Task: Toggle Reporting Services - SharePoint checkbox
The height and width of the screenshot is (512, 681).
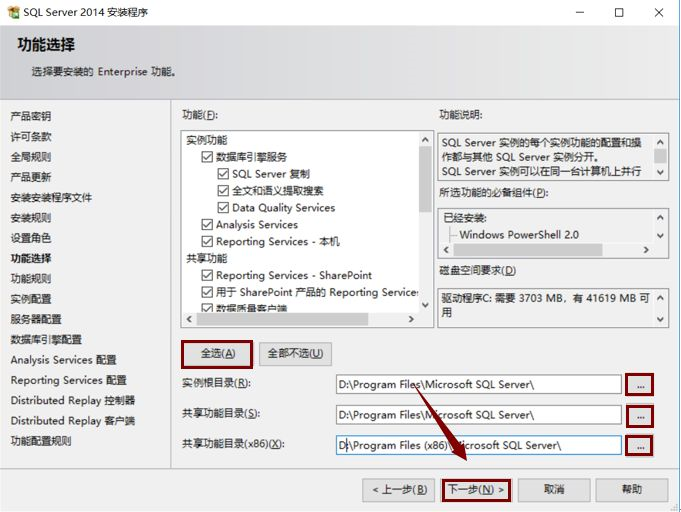Action: [207, 275]
